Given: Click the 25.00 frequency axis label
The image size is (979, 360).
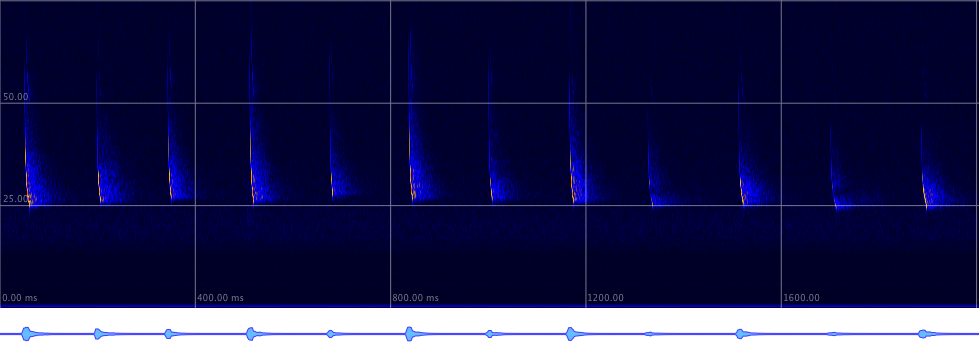Looking at the screenshot, I should click(16, 199).
